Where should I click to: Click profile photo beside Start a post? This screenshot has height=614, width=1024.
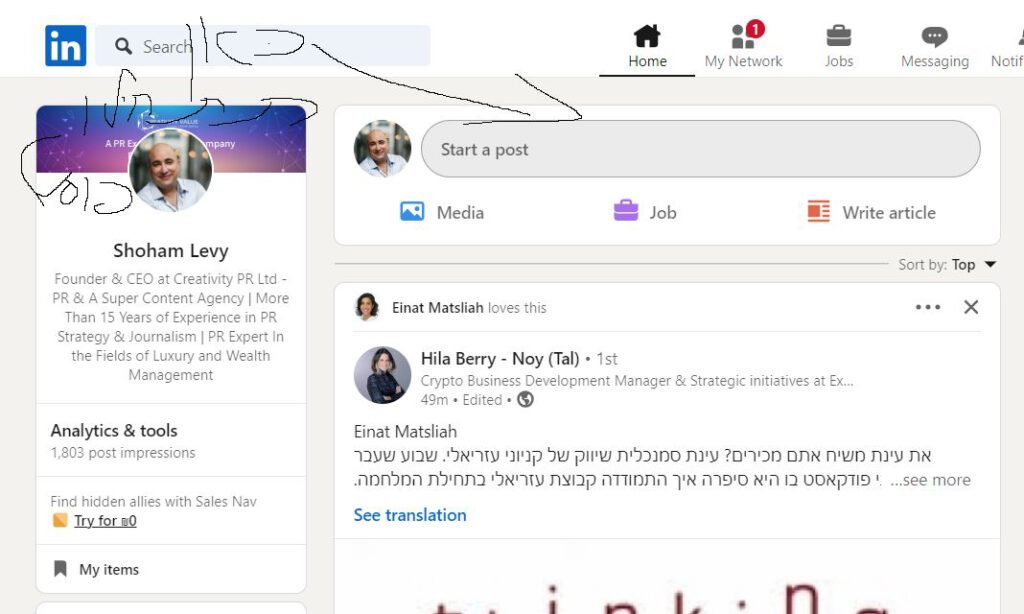point(382,149)
